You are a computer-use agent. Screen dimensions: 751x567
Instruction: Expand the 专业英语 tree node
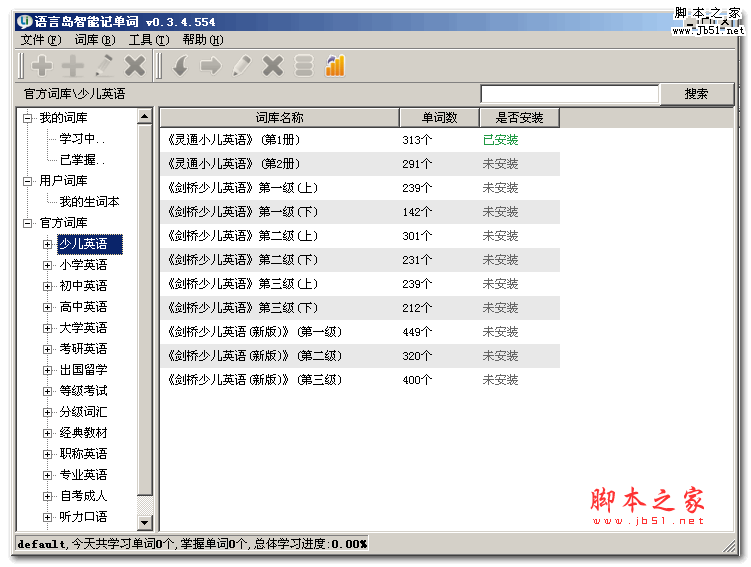(x=47, y=476)
